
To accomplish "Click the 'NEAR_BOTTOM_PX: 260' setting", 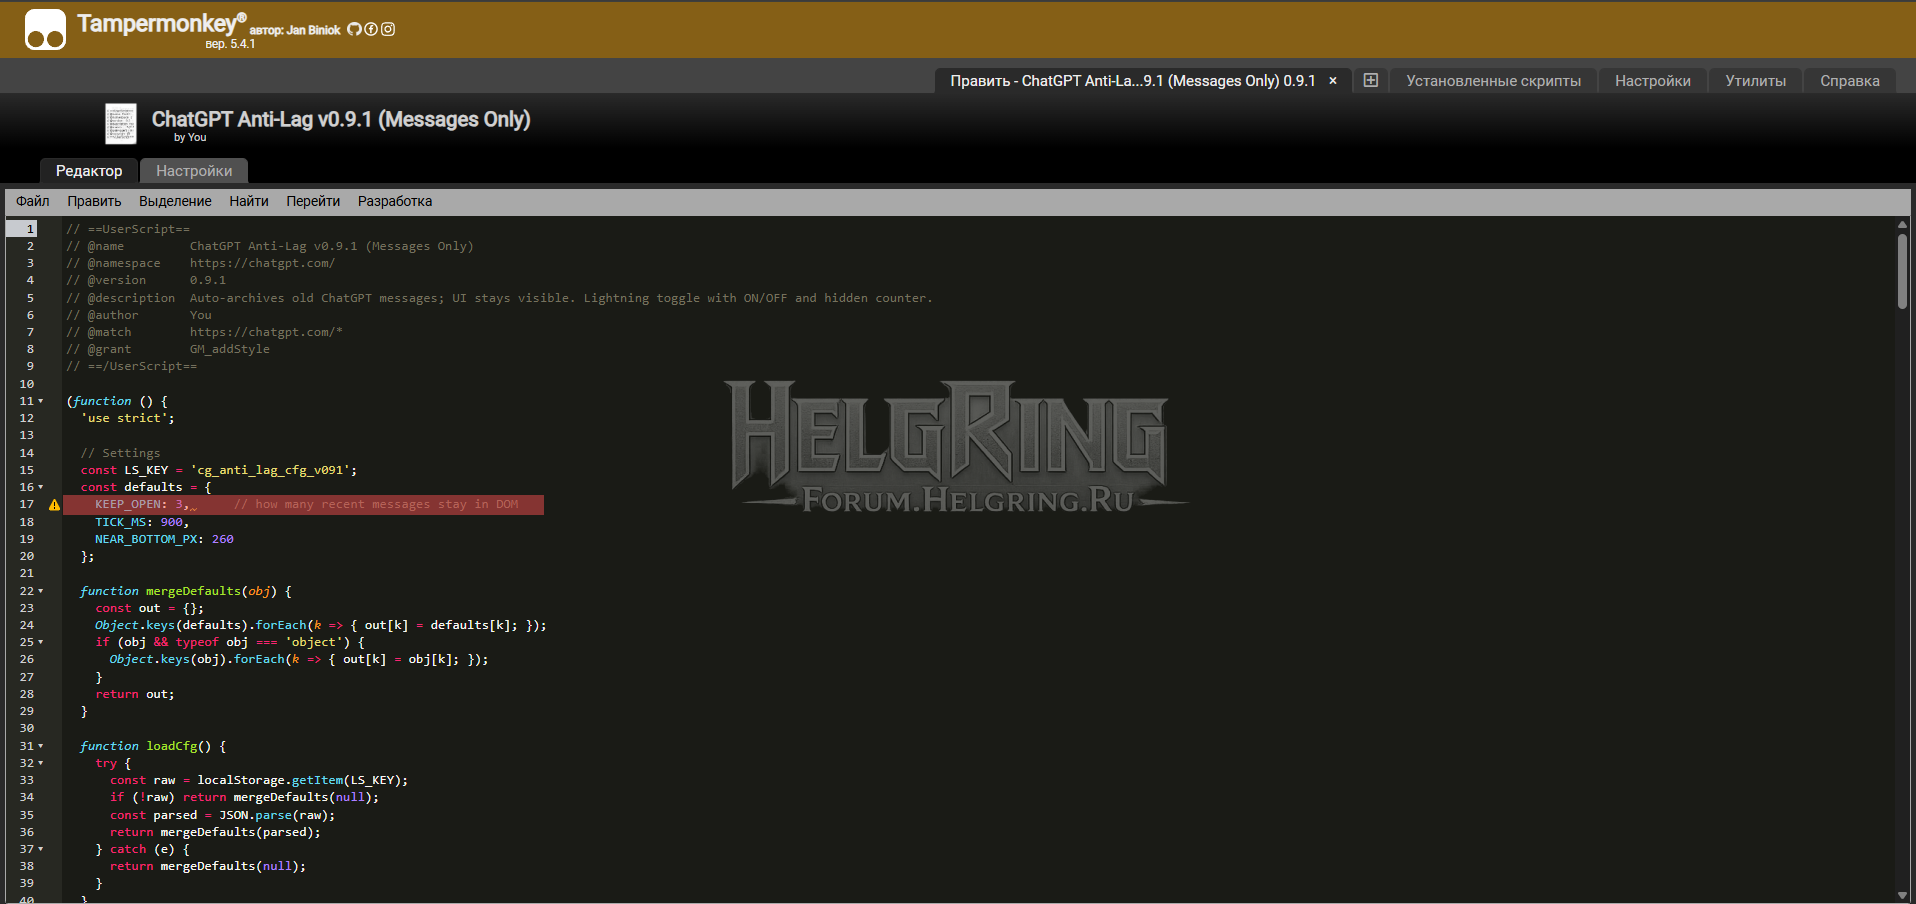I will (x=164, y=539).
